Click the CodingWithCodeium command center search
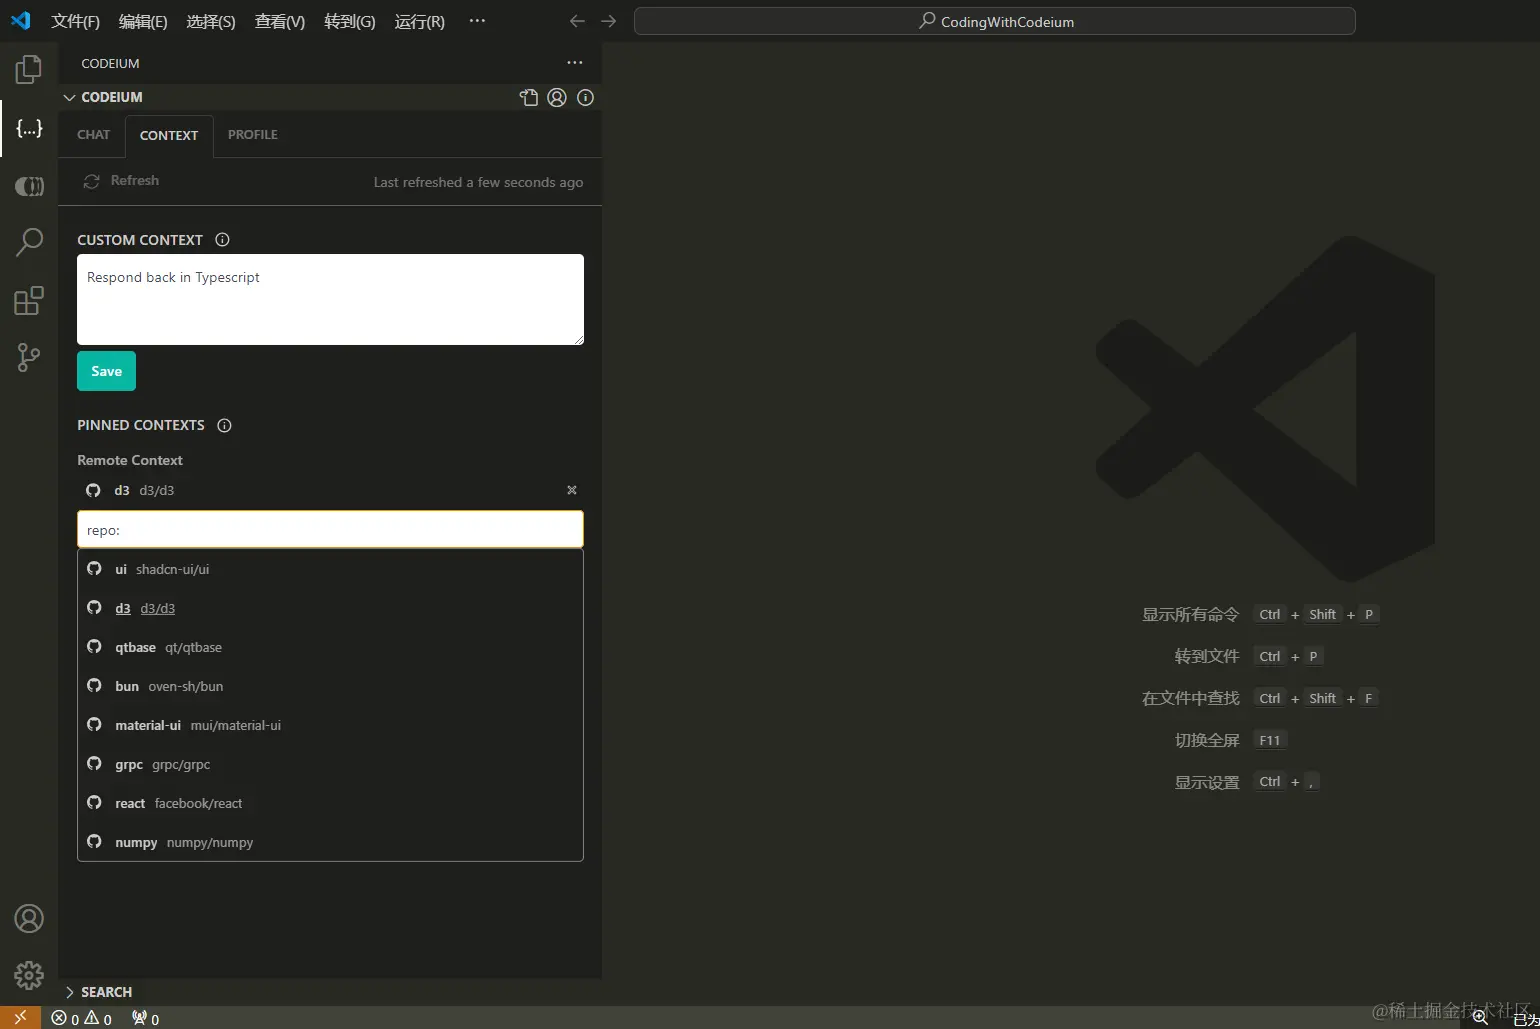Viewport: 1540px width, 1029px height. [x=995, y=21]
